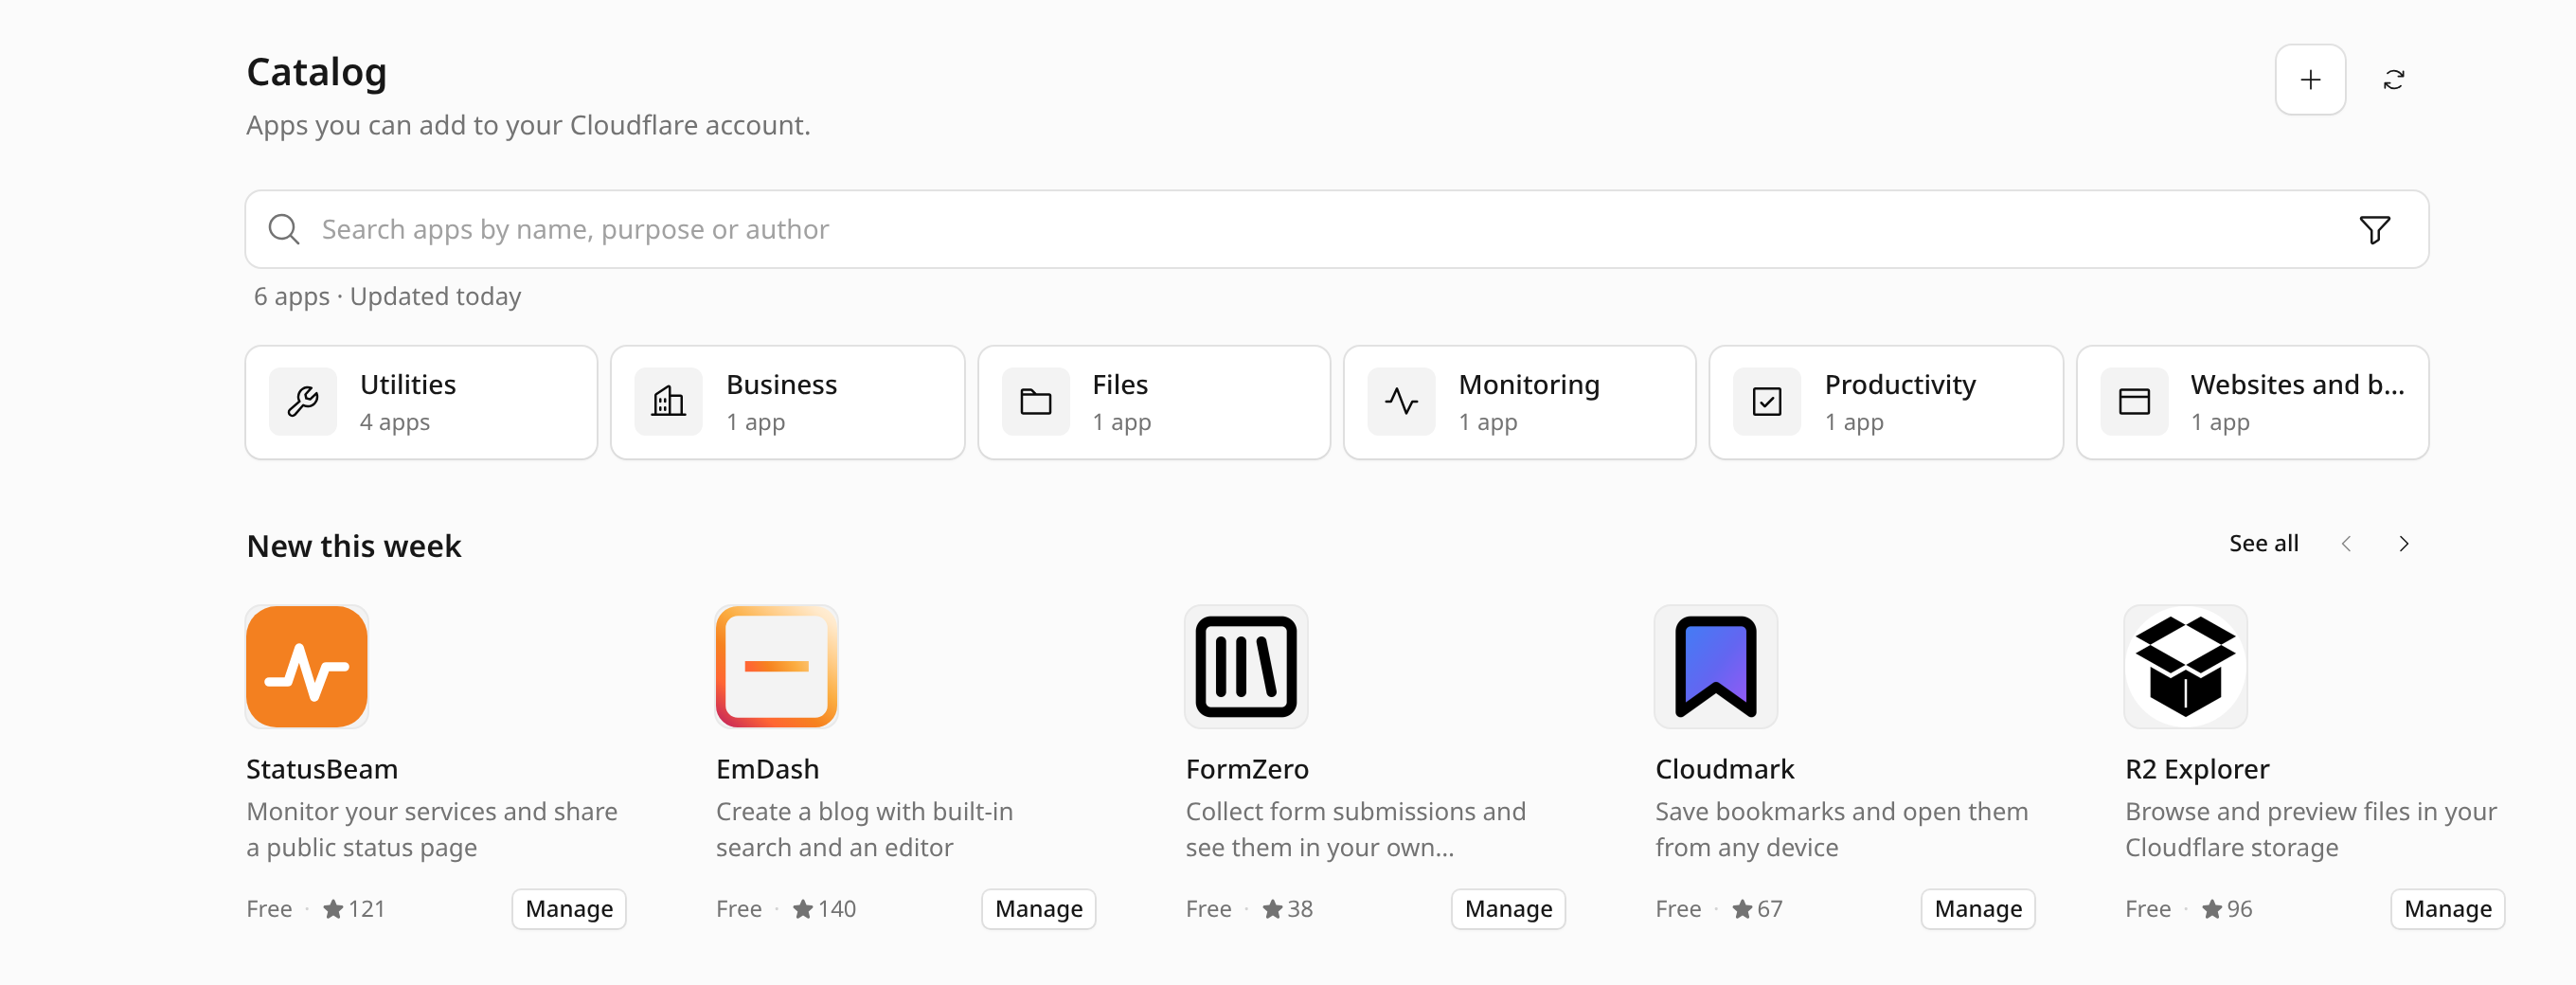
Task: Open the Files category card
Action: click(1154, 403)
